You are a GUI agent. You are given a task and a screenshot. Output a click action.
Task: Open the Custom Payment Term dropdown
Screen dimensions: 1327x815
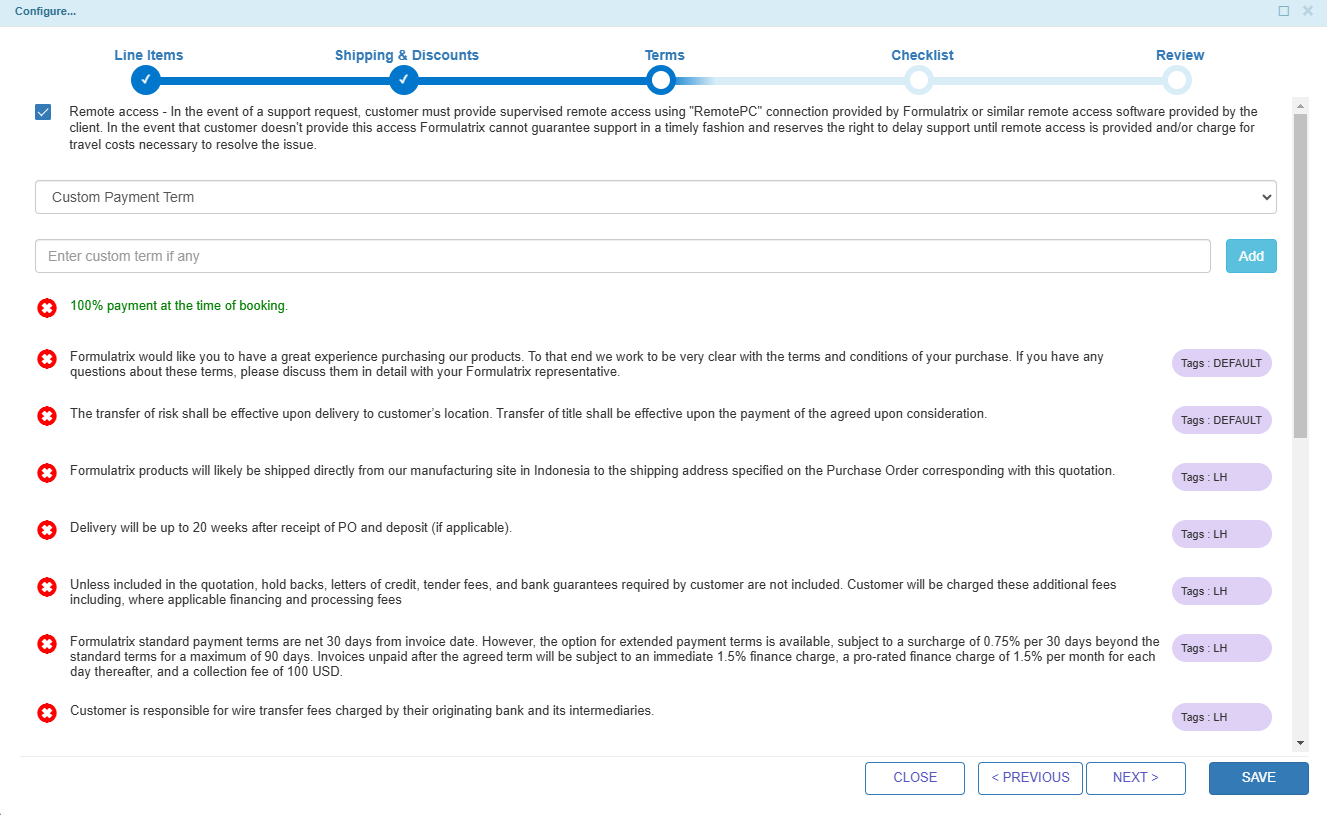pos(656,197)
